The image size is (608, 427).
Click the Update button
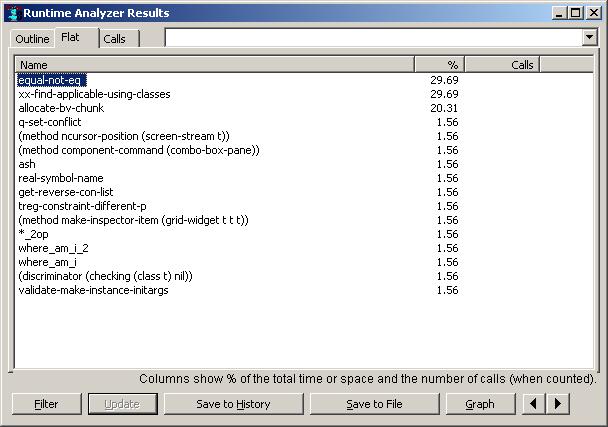click(x=123, y=404)
